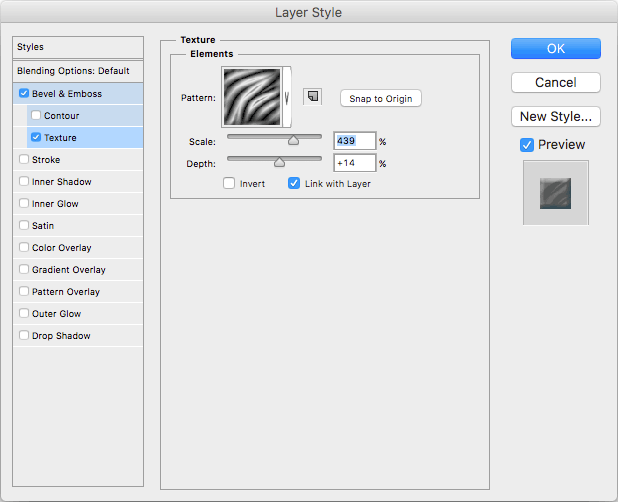Select the Contour label

pyautogui.click(x=61, y=116)
